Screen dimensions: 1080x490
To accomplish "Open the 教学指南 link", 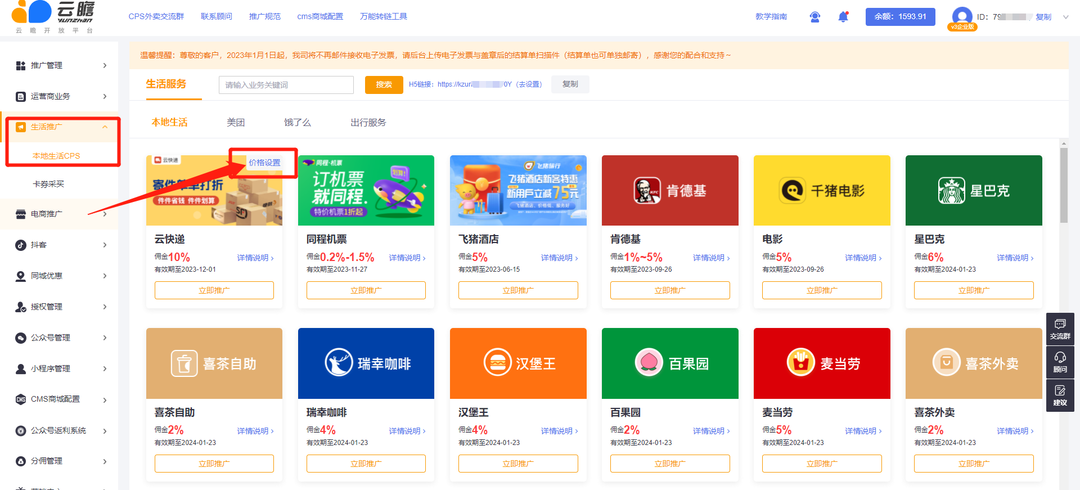I will pos(771,17).
